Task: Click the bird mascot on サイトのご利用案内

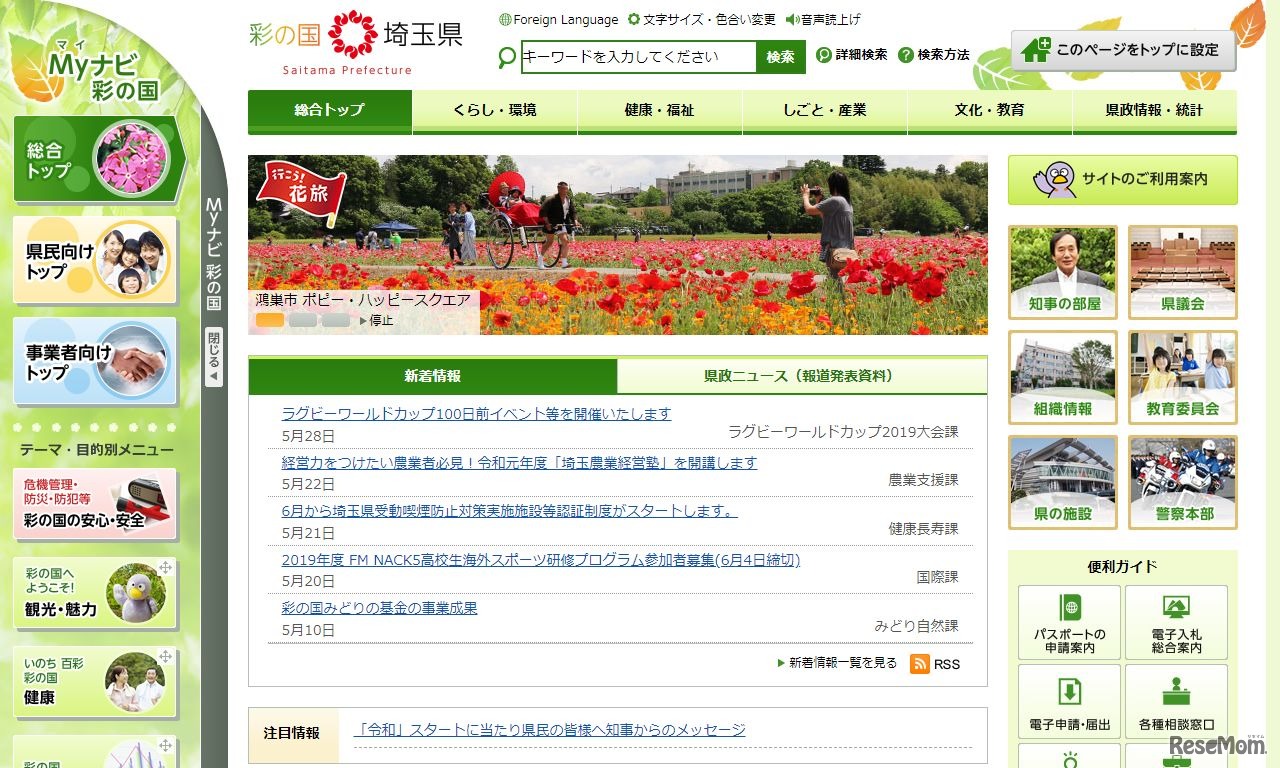Action: coord(1055,180)
